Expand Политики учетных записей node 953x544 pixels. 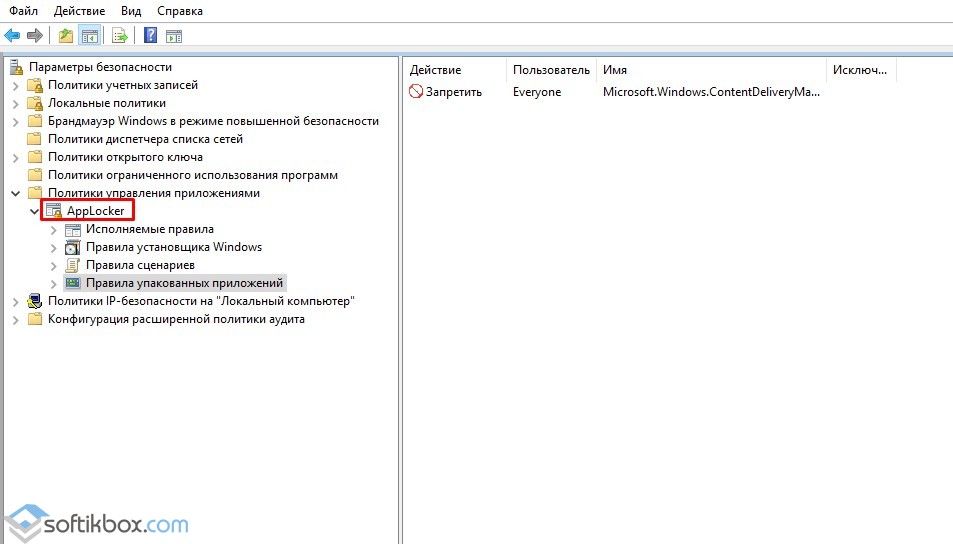pyautogui.click(x=16, y=85)
